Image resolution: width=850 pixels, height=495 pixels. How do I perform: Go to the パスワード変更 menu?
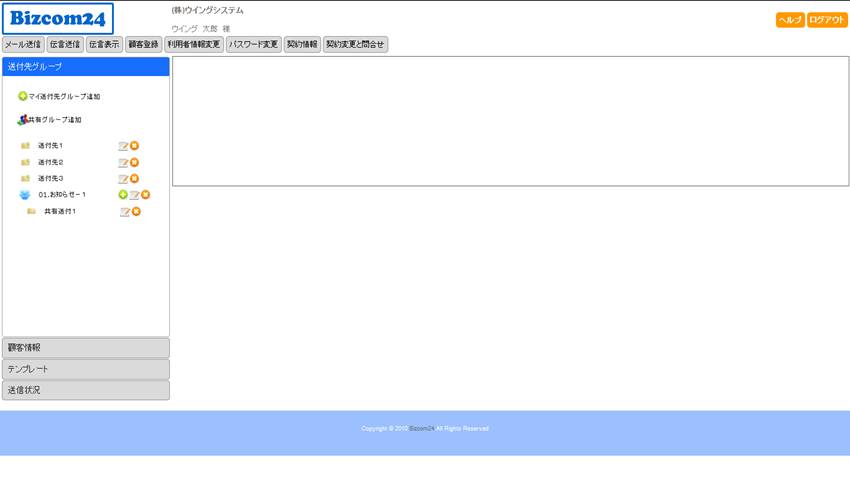[253, 45]
